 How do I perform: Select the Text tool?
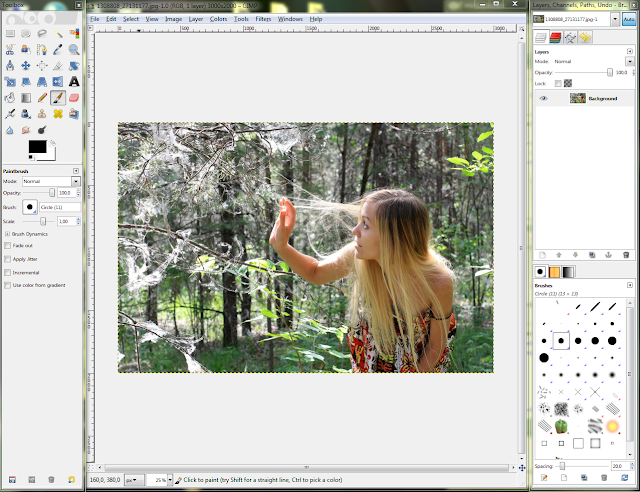[x=74, y=82]
